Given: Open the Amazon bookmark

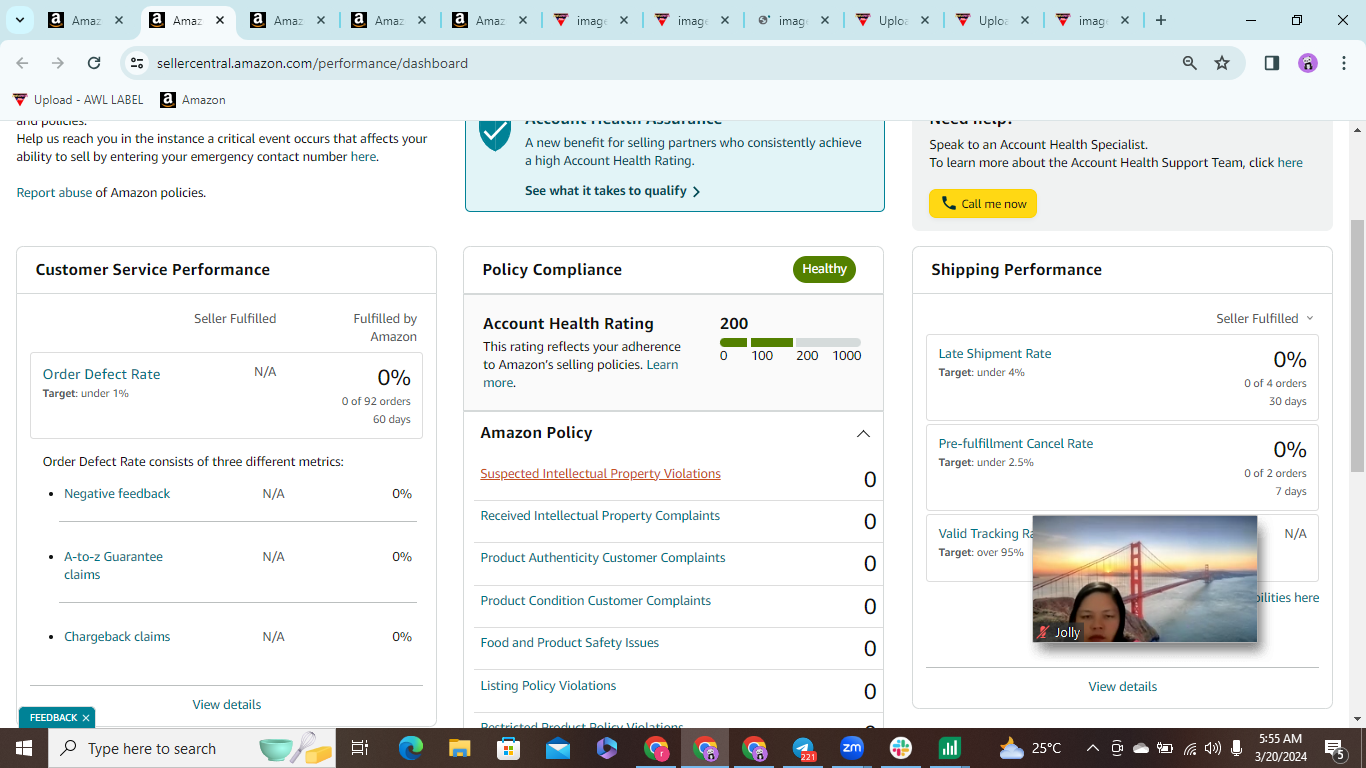Looking at the screenshot, I should click(x=193, y=100).
